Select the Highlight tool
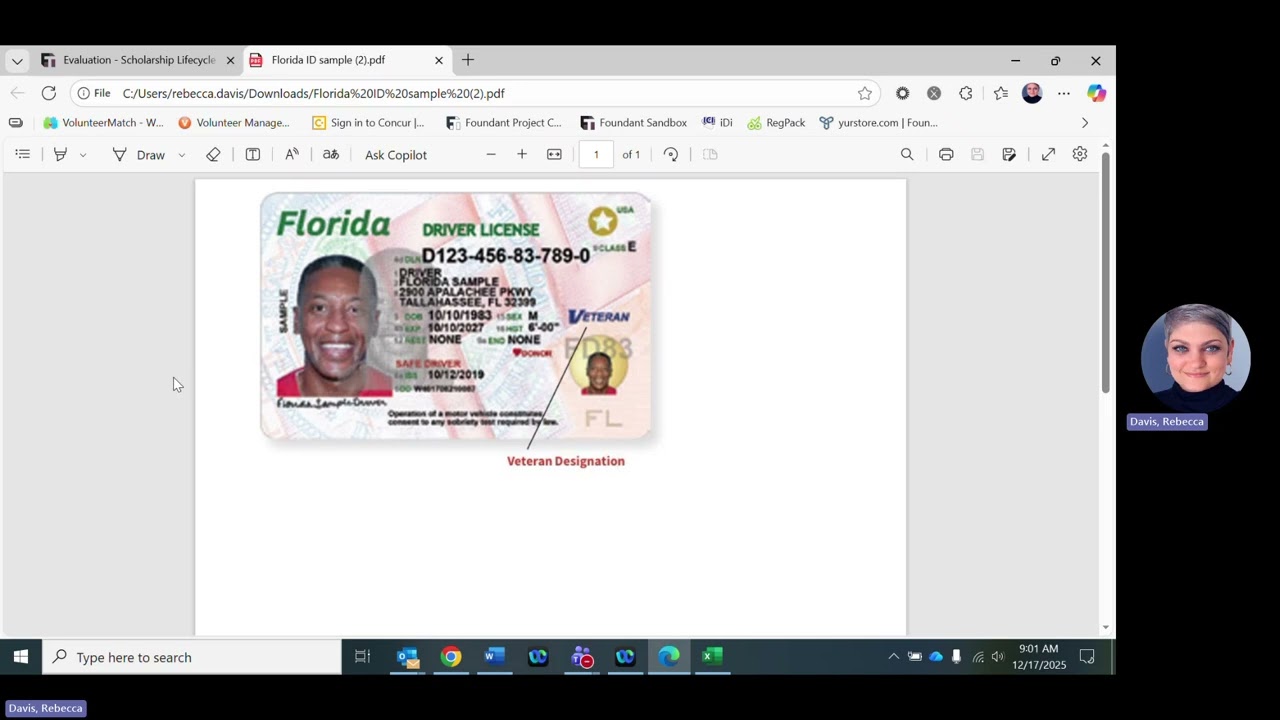The height and width of the screenshot is (720, 1280). pos(60,154)
